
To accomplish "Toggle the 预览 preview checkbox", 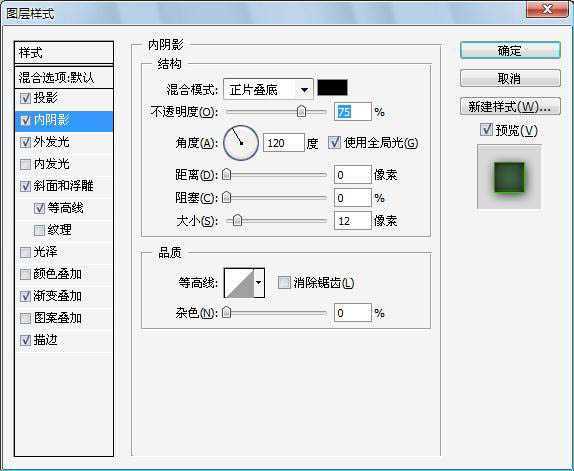I will 486,130.
